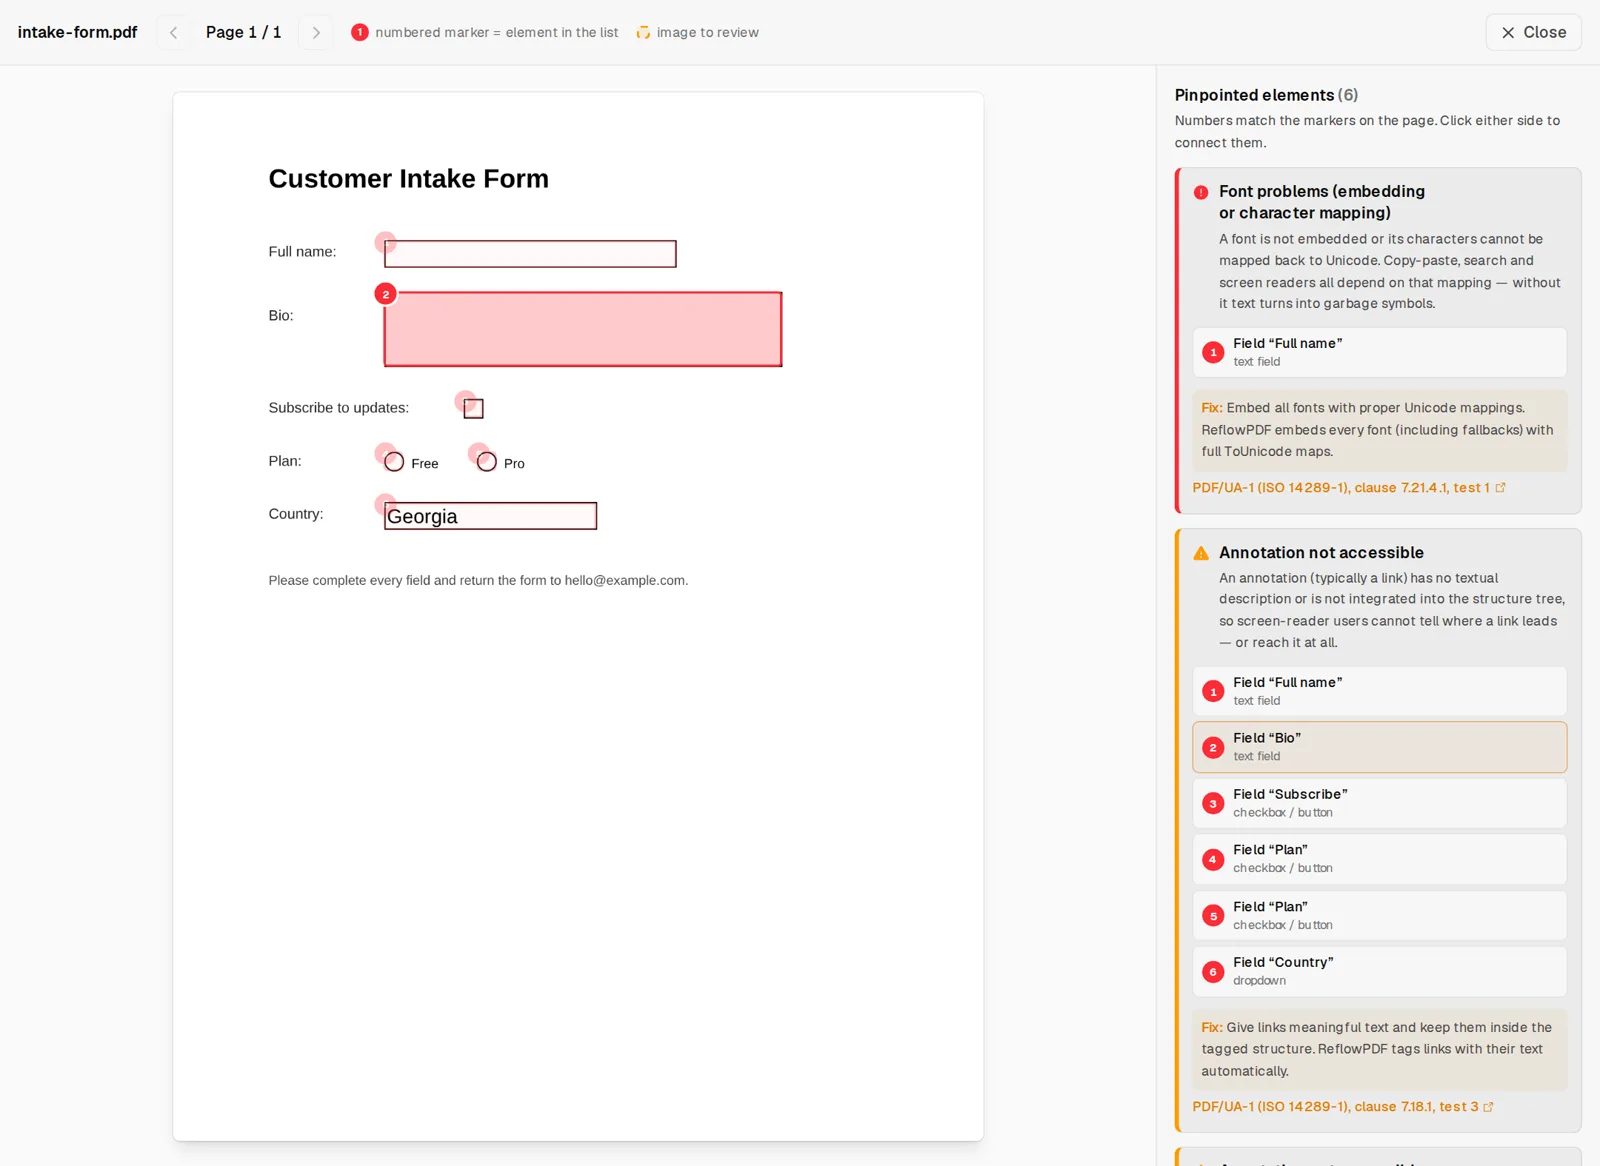Select the Field "Country" dropdown item
1600x1166 pixels.
[x=1379, y=971]
